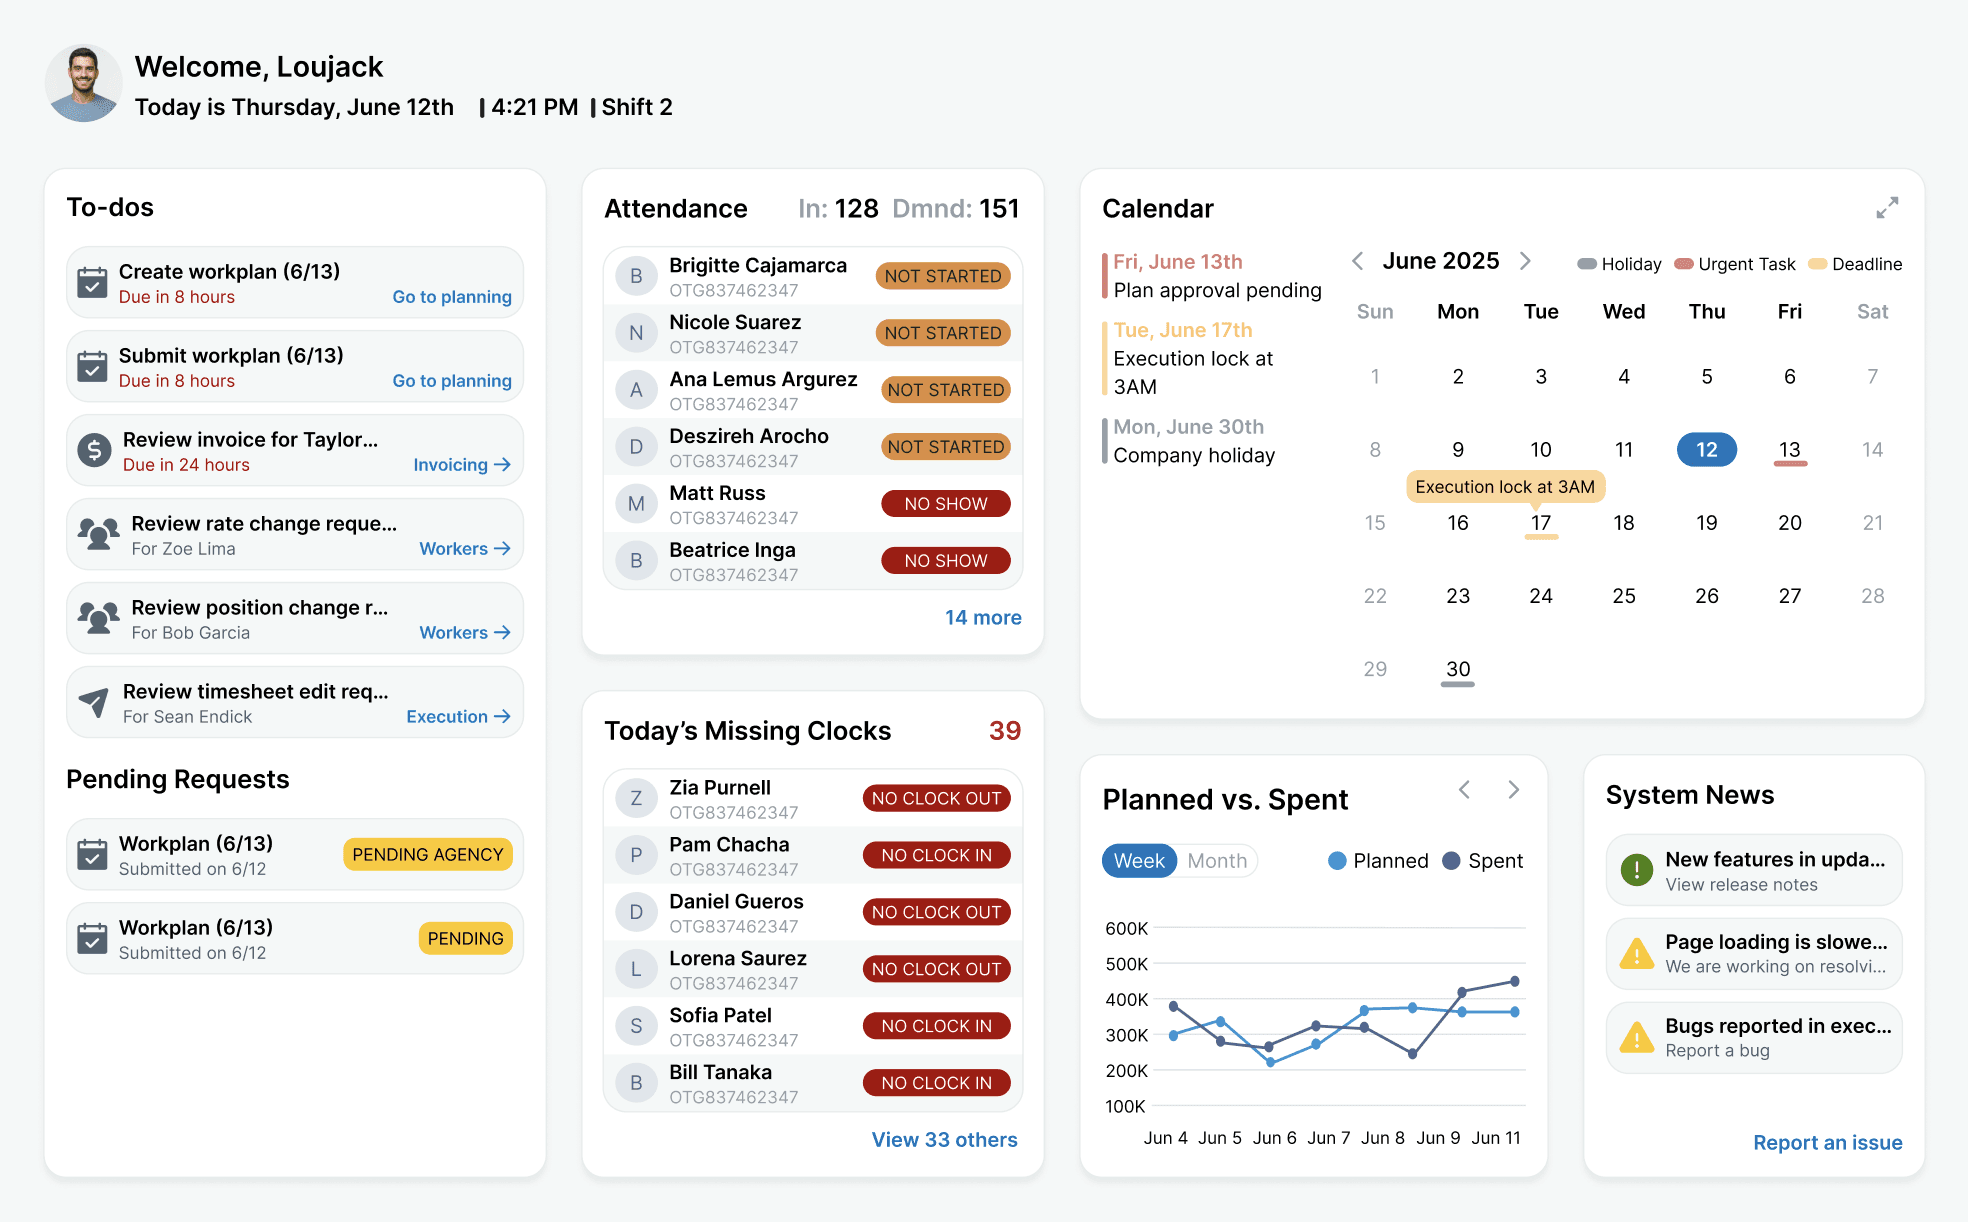Open 14 more attendance entries
This screenshot has height=1222, width=1968.
tap(982, 618)
